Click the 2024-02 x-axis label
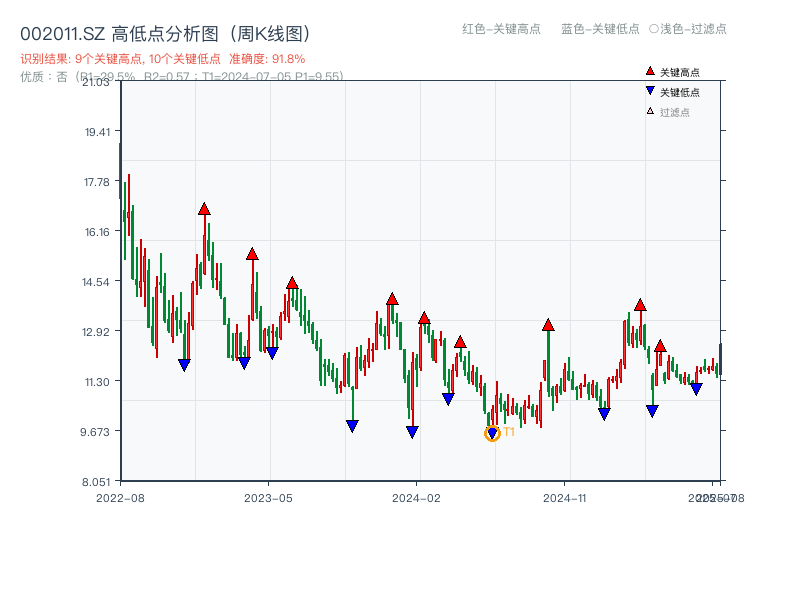 point(416,498)
